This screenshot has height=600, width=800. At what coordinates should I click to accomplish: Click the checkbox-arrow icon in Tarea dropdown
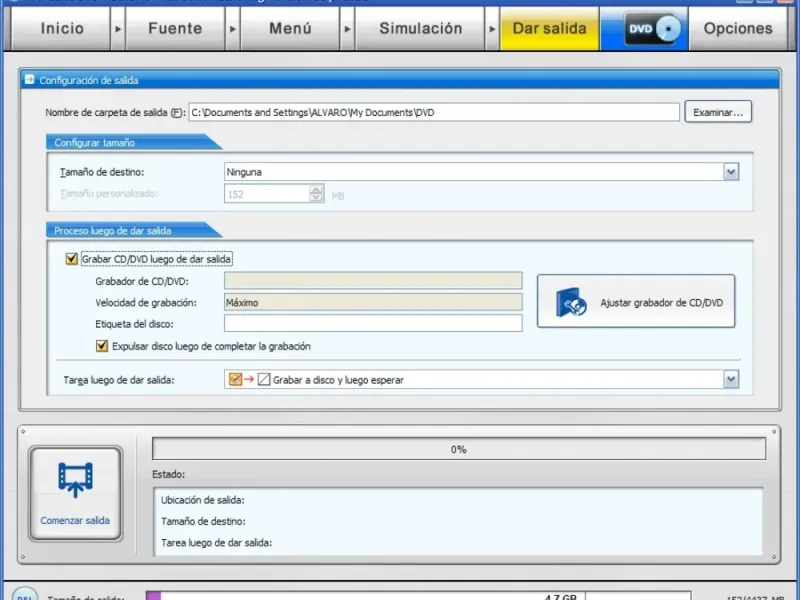click(x=249, y=380)
